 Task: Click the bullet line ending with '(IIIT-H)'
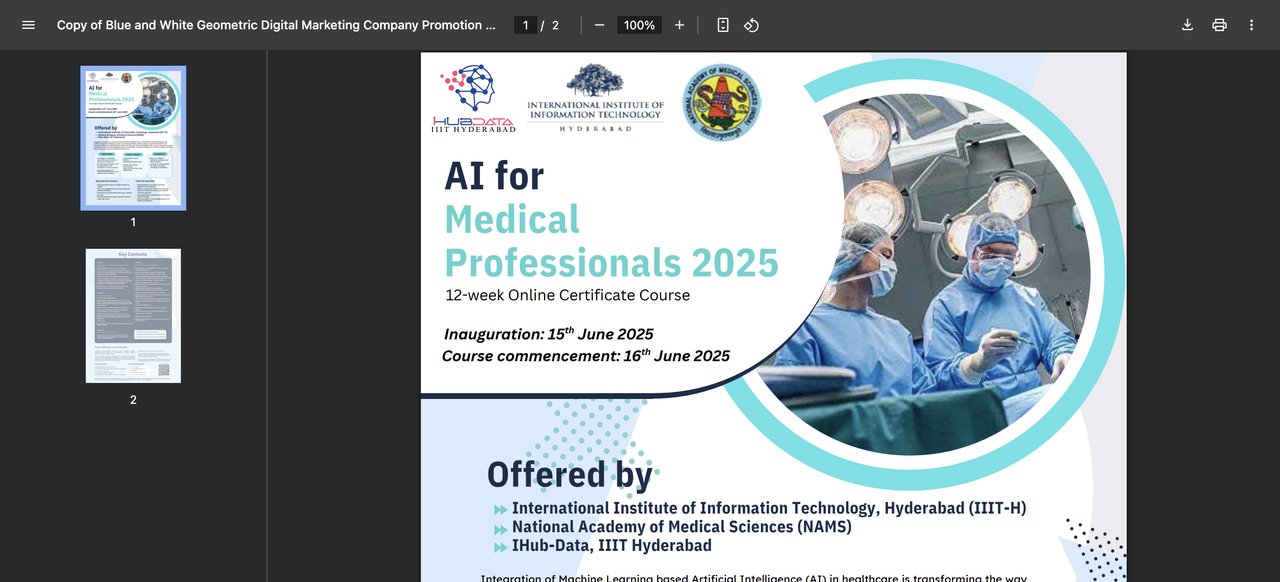(x=769, y=508)
